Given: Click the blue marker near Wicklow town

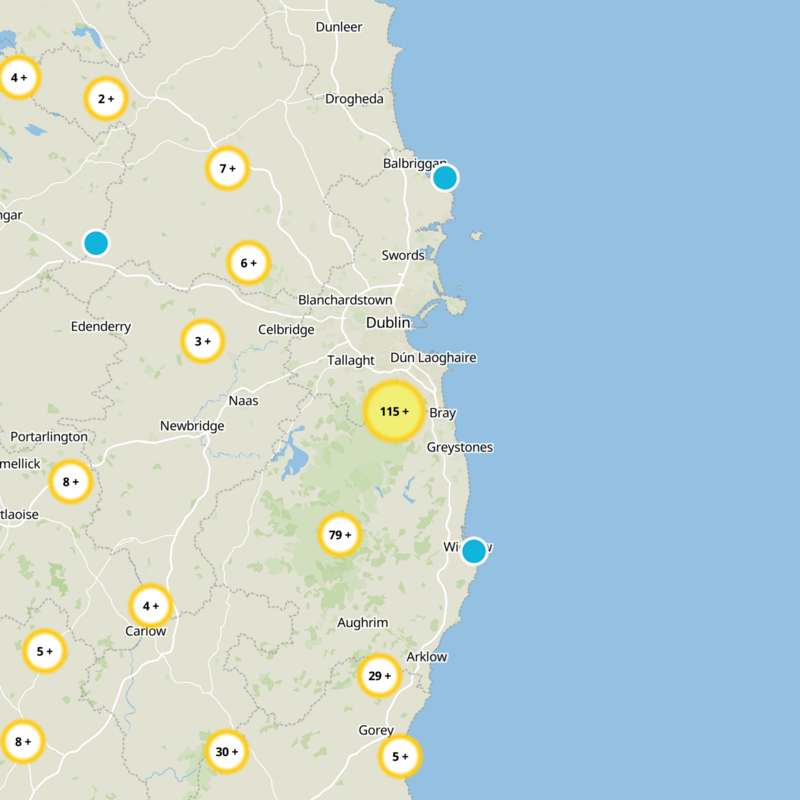Looking at the screenshot, I should pos(475,548).
